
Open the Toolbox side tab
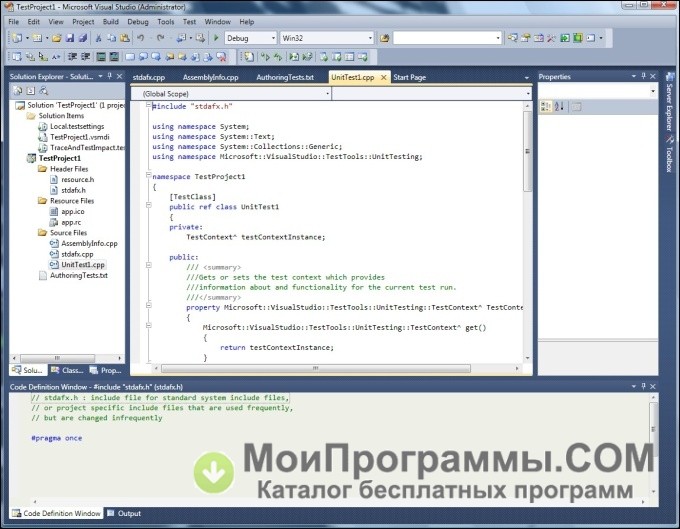(x=670, y=154)
